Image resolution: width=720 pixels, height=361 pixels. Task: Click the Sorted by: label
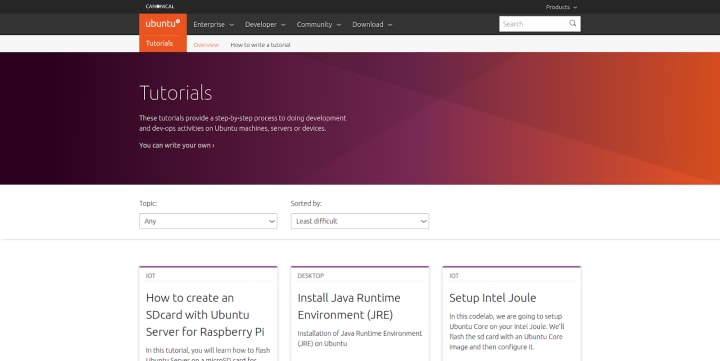click(x=306, y=203)
